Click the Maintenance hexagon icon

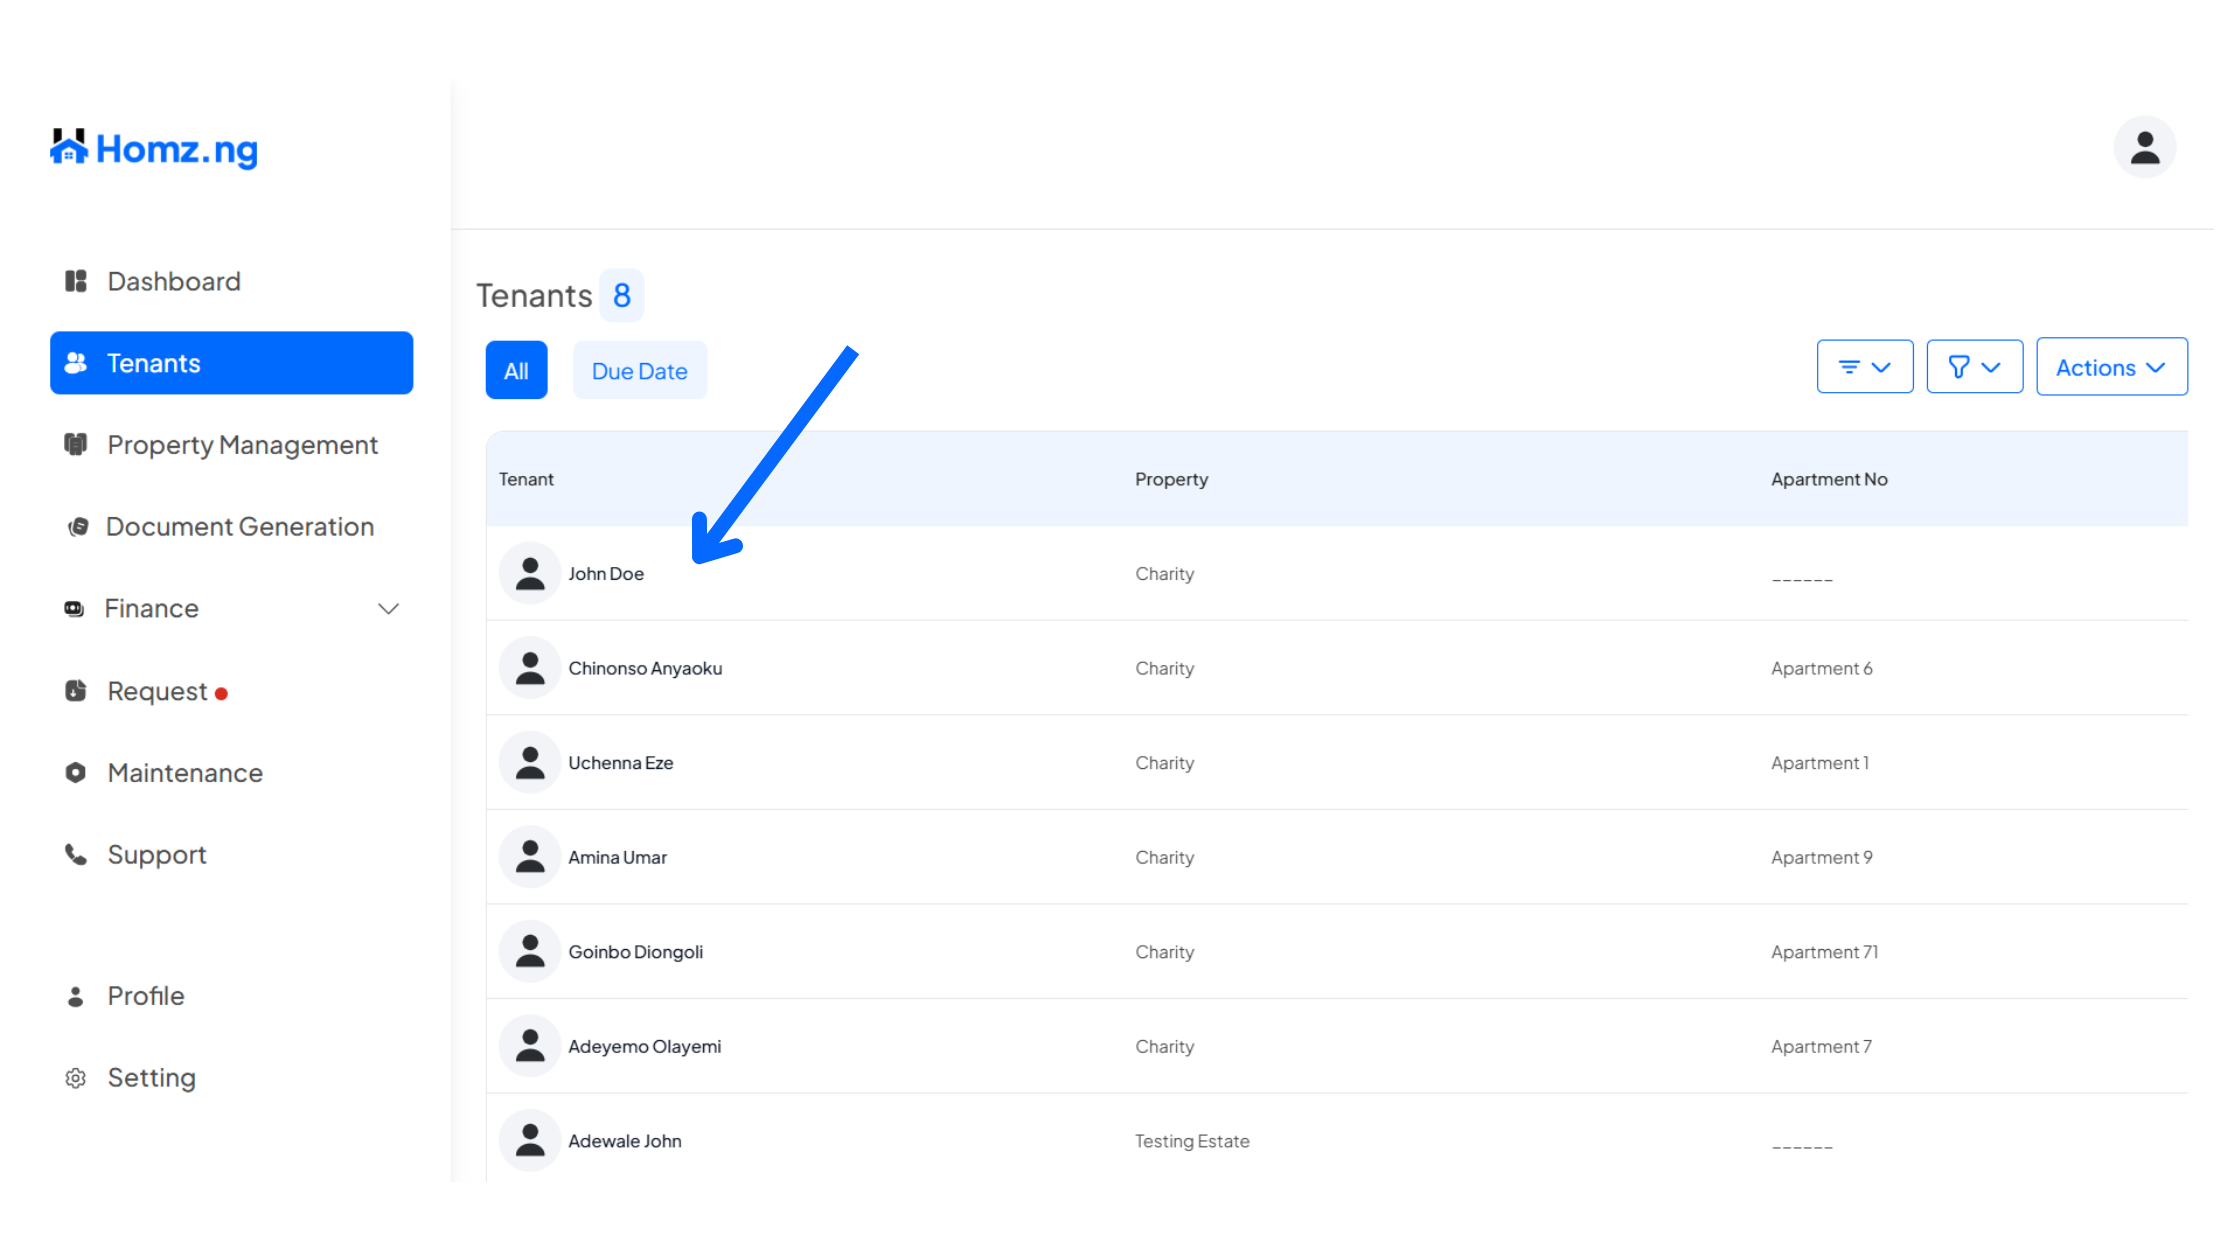pos(76,773)
